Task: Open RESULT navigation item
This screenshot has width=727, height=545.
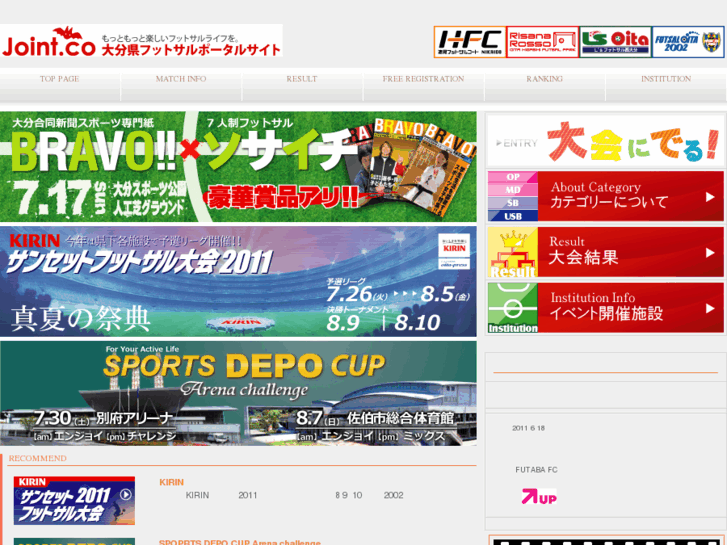Action: 302,79
